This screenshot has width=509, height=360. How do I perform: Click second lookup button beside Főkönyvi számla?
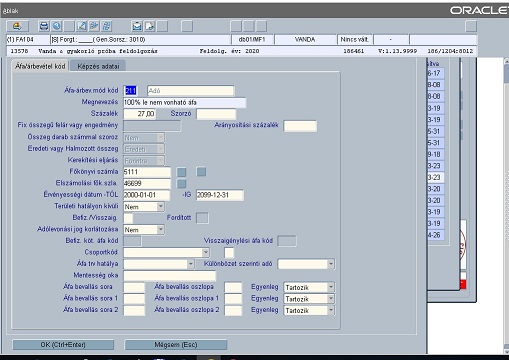(201, 172)
